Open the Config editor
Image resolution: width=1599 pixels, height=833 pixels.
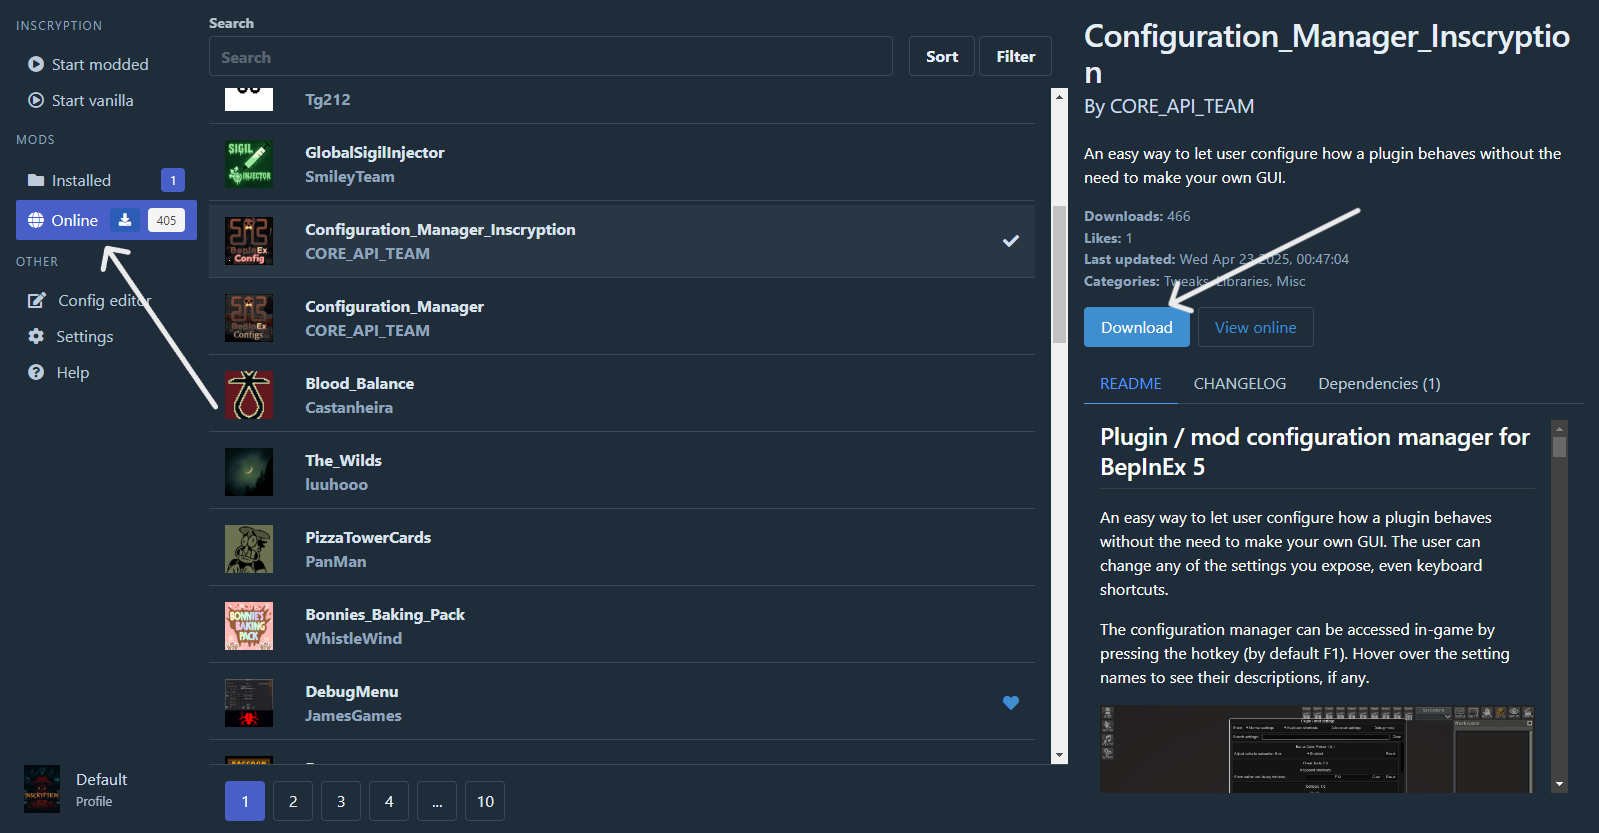(106, 300)
